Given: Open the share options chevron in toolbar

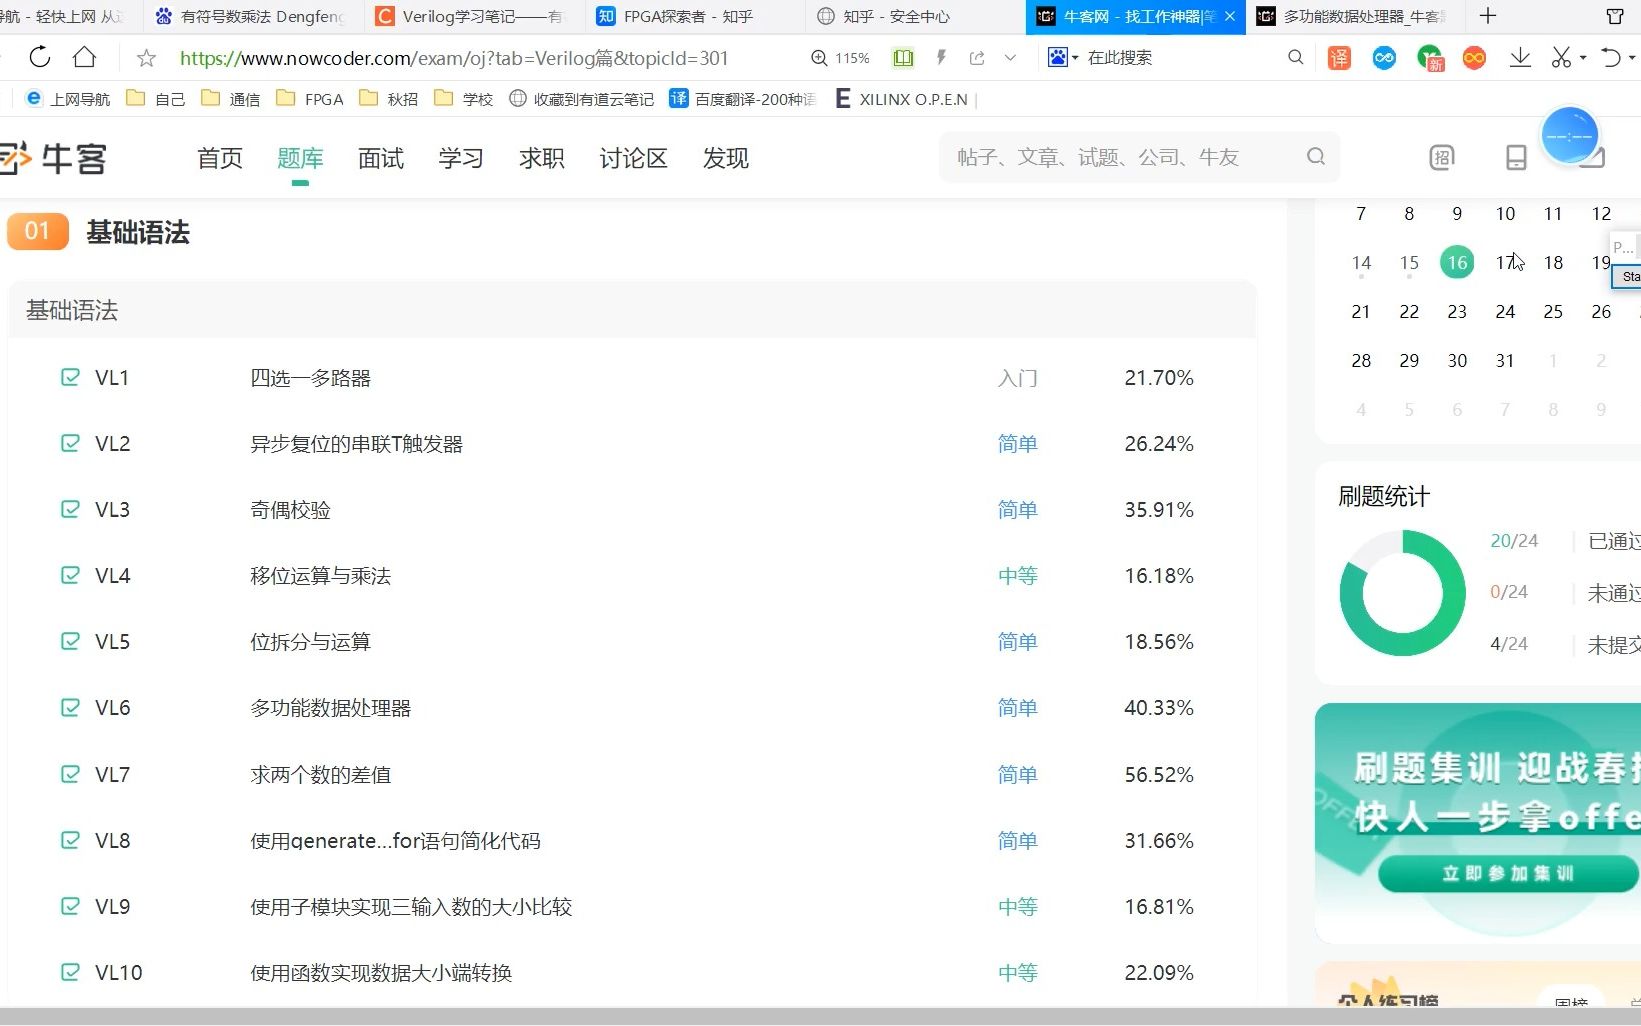Looking at the screenshot, I should coord(1010,57).
